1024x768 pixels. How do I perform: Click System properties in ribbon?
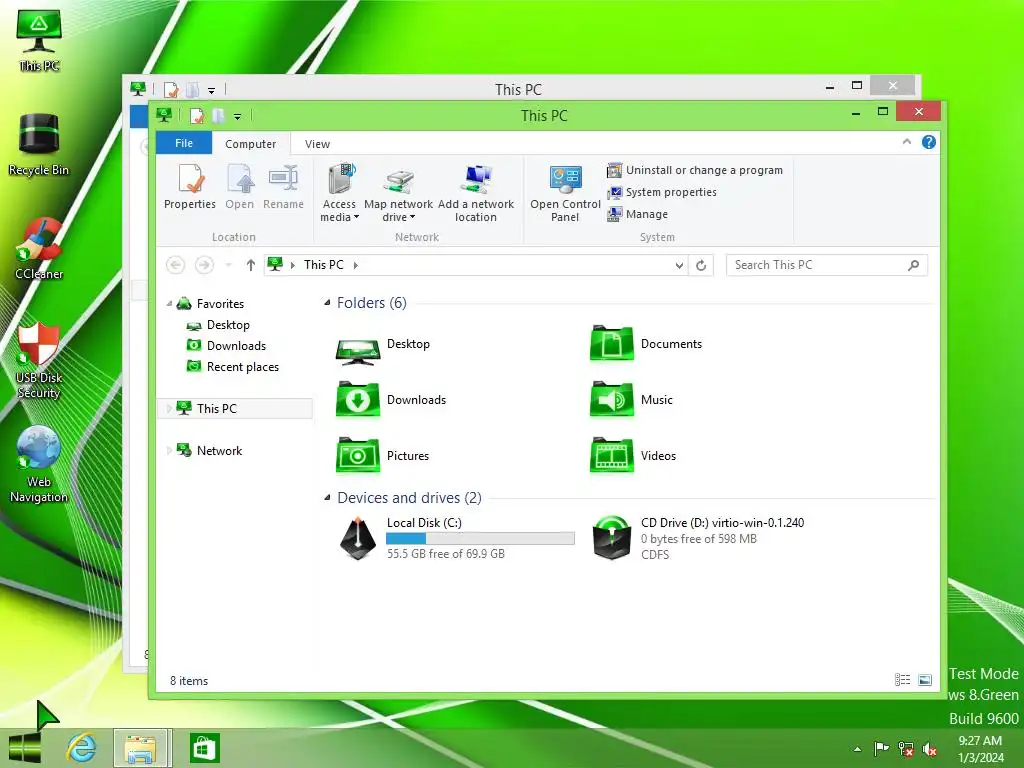pyautogui.click(x=662, y=192)
